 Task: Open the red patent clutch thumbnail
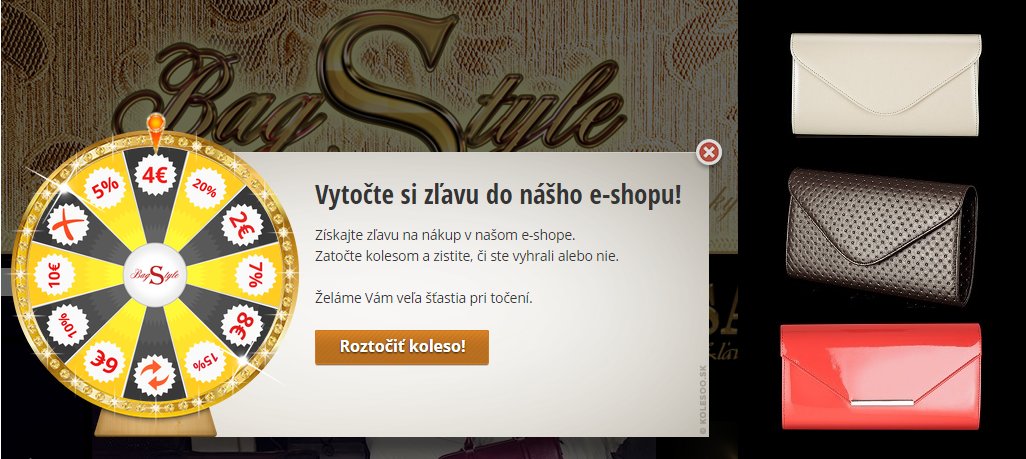881,376
